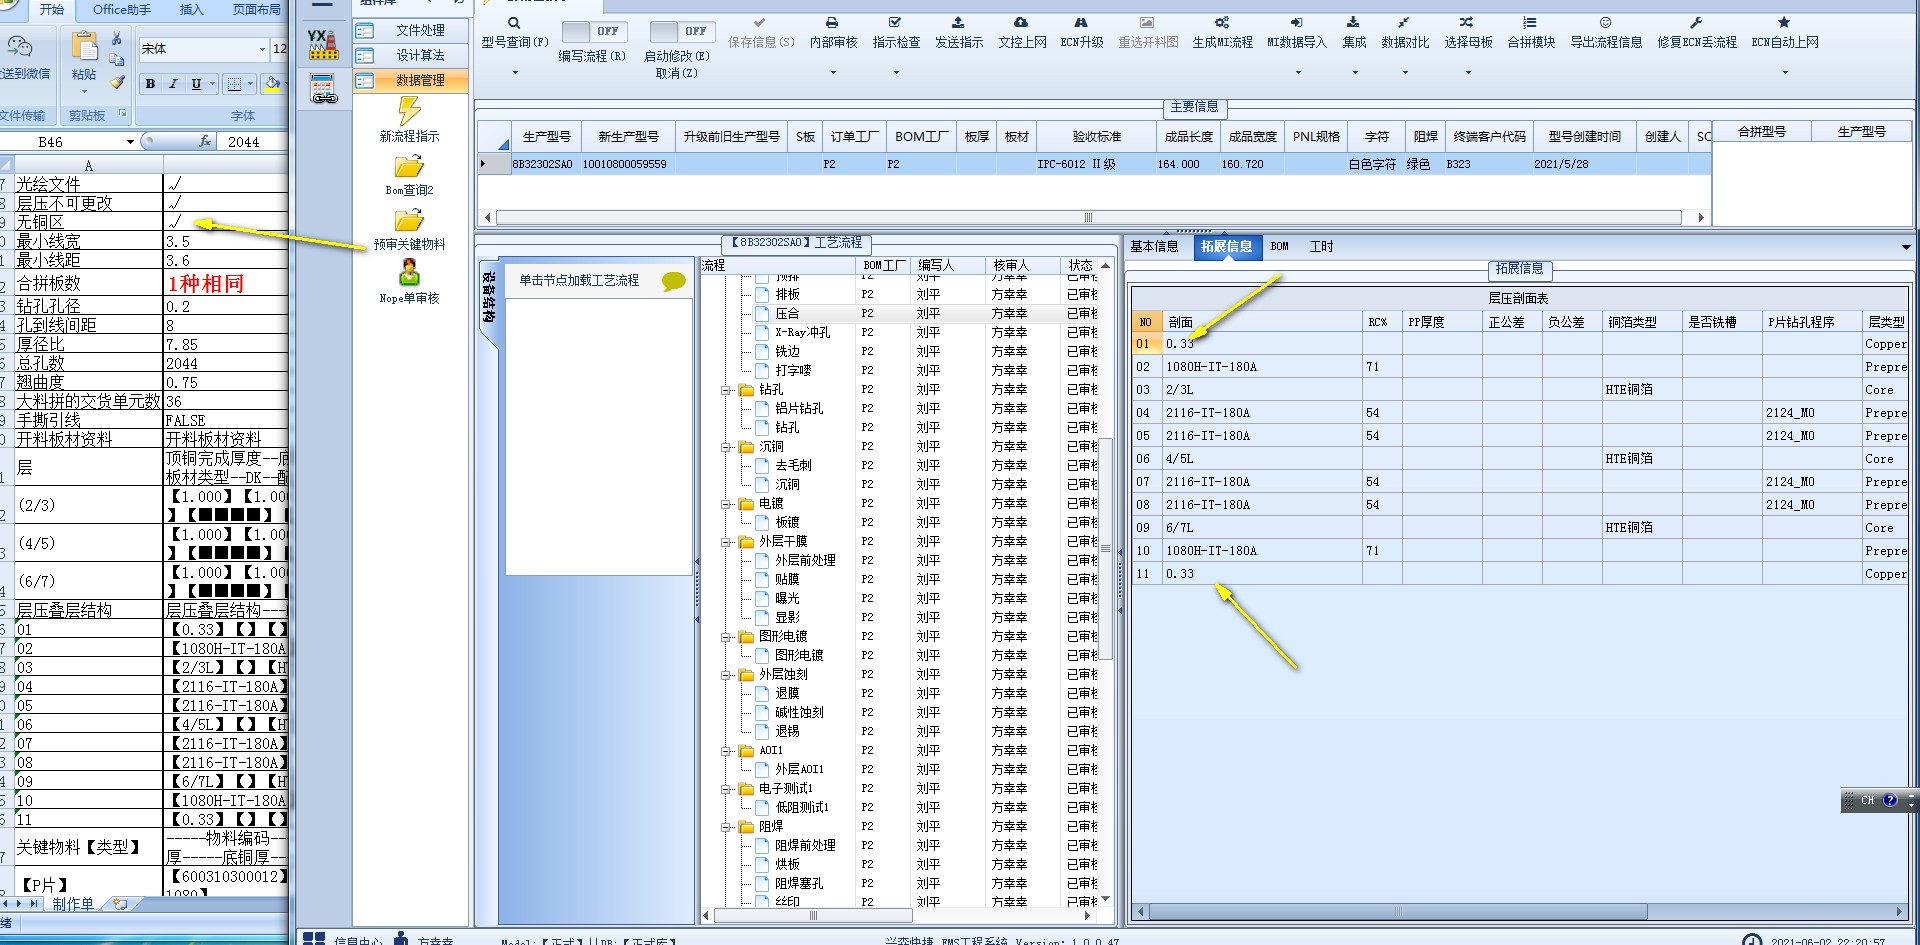
Task: Select the 文件处理 sidebar button
Action: [x=411, y=30]
